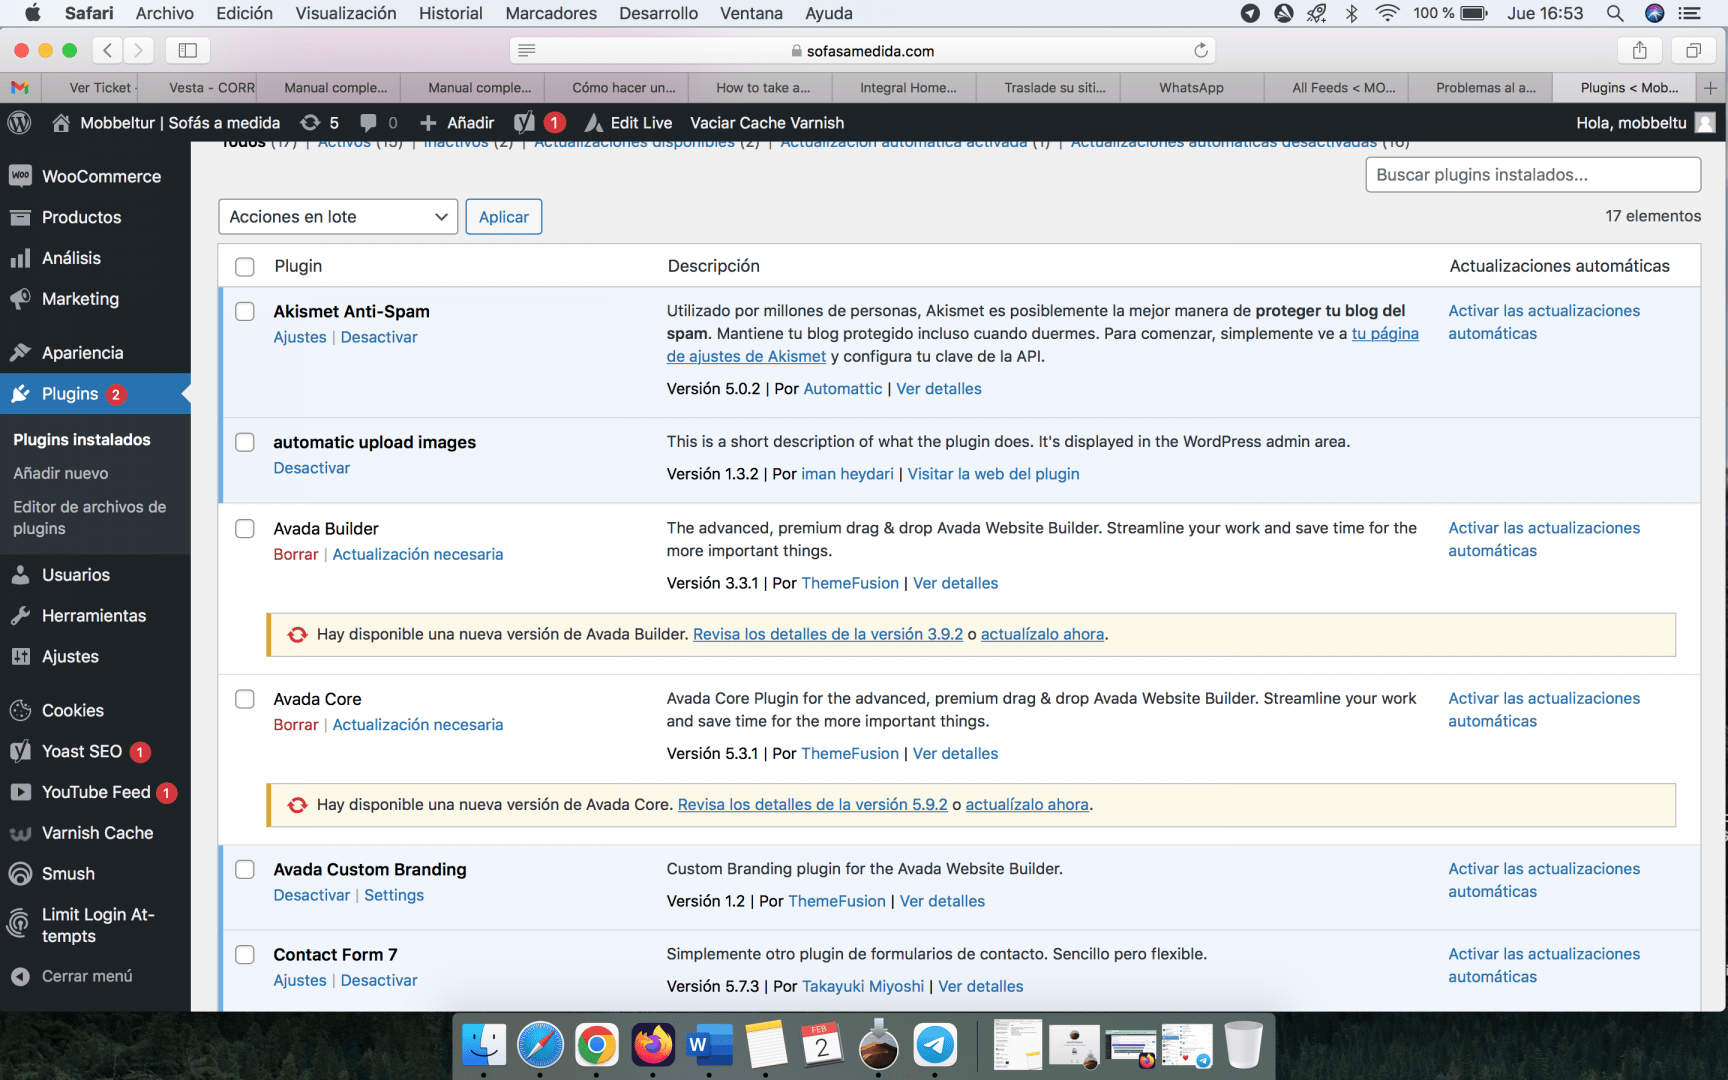Open the WooCommerce sidebar item
1728x1080 pixels.
[x=95, y=176]
